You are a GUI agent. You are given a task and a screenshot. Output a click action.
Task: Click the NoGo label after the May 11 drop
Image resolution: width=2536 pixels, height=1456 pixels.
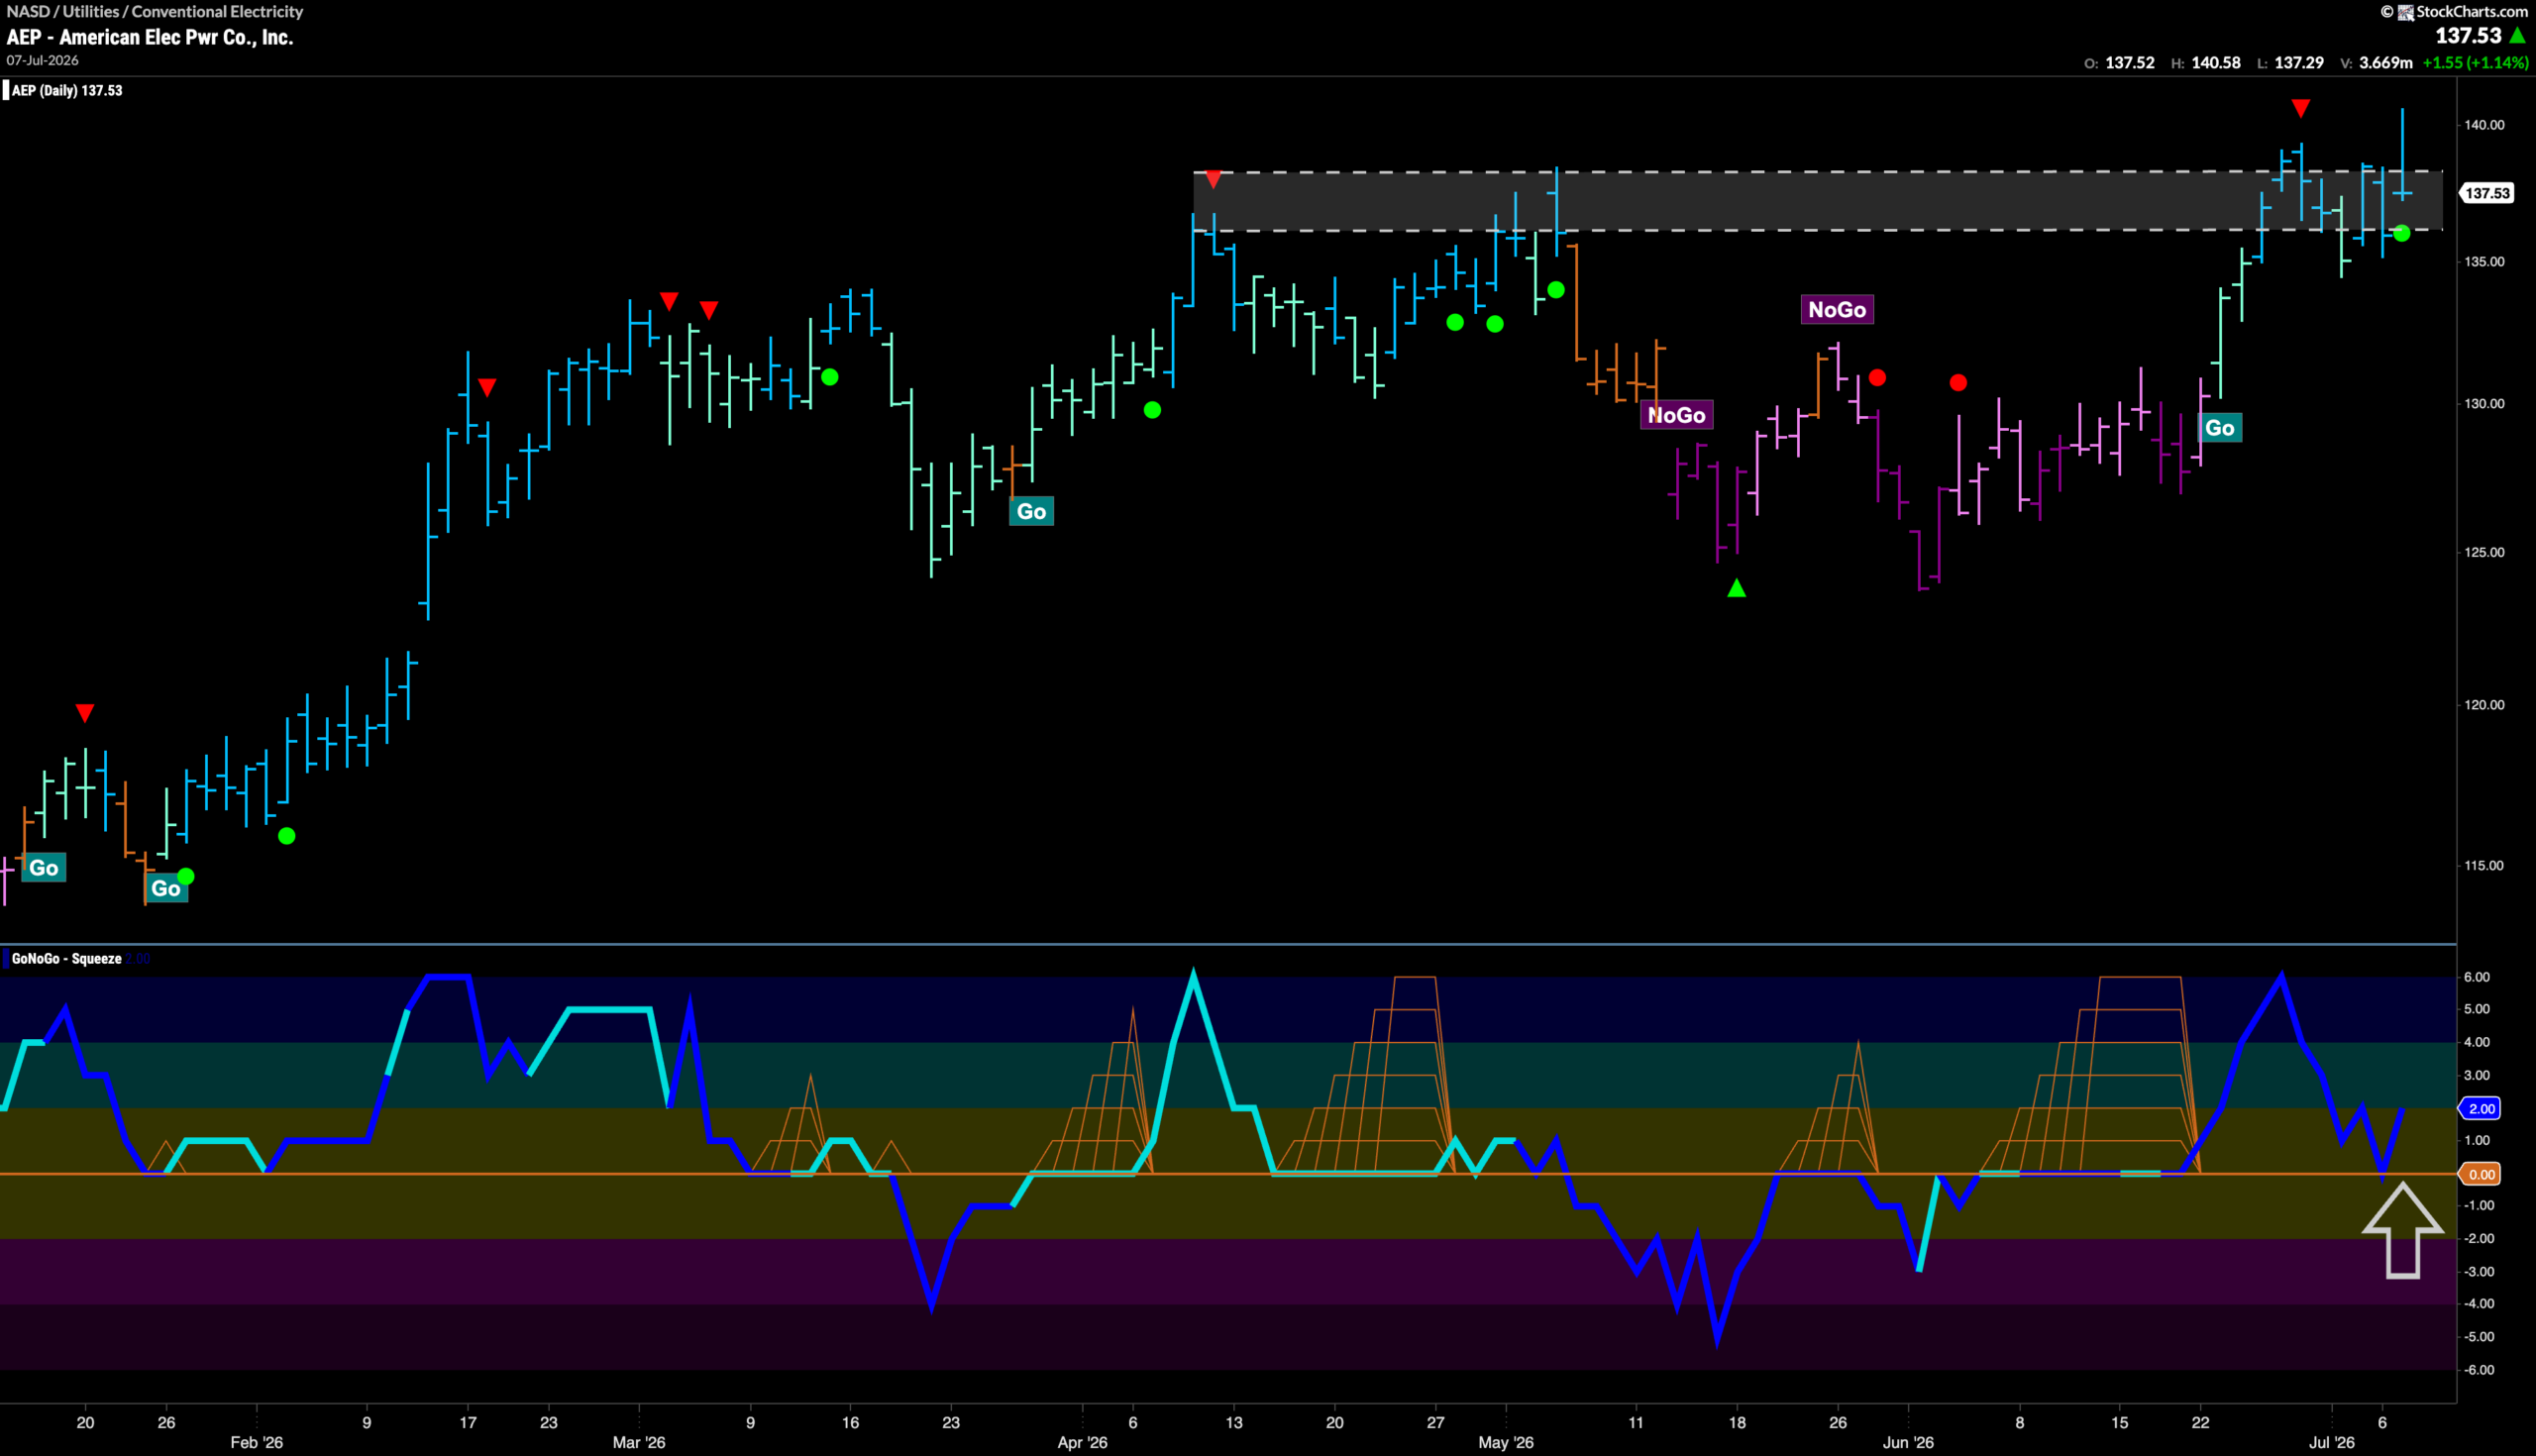[1676, 415]
